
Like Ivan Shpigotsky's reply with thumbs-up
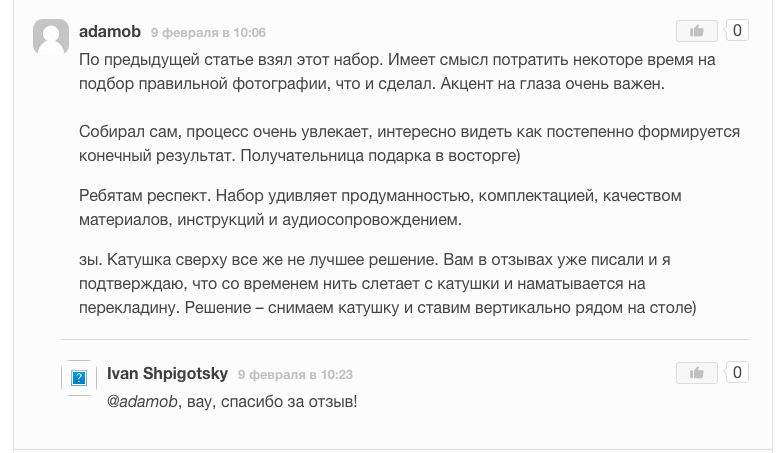tap(697, 373)
